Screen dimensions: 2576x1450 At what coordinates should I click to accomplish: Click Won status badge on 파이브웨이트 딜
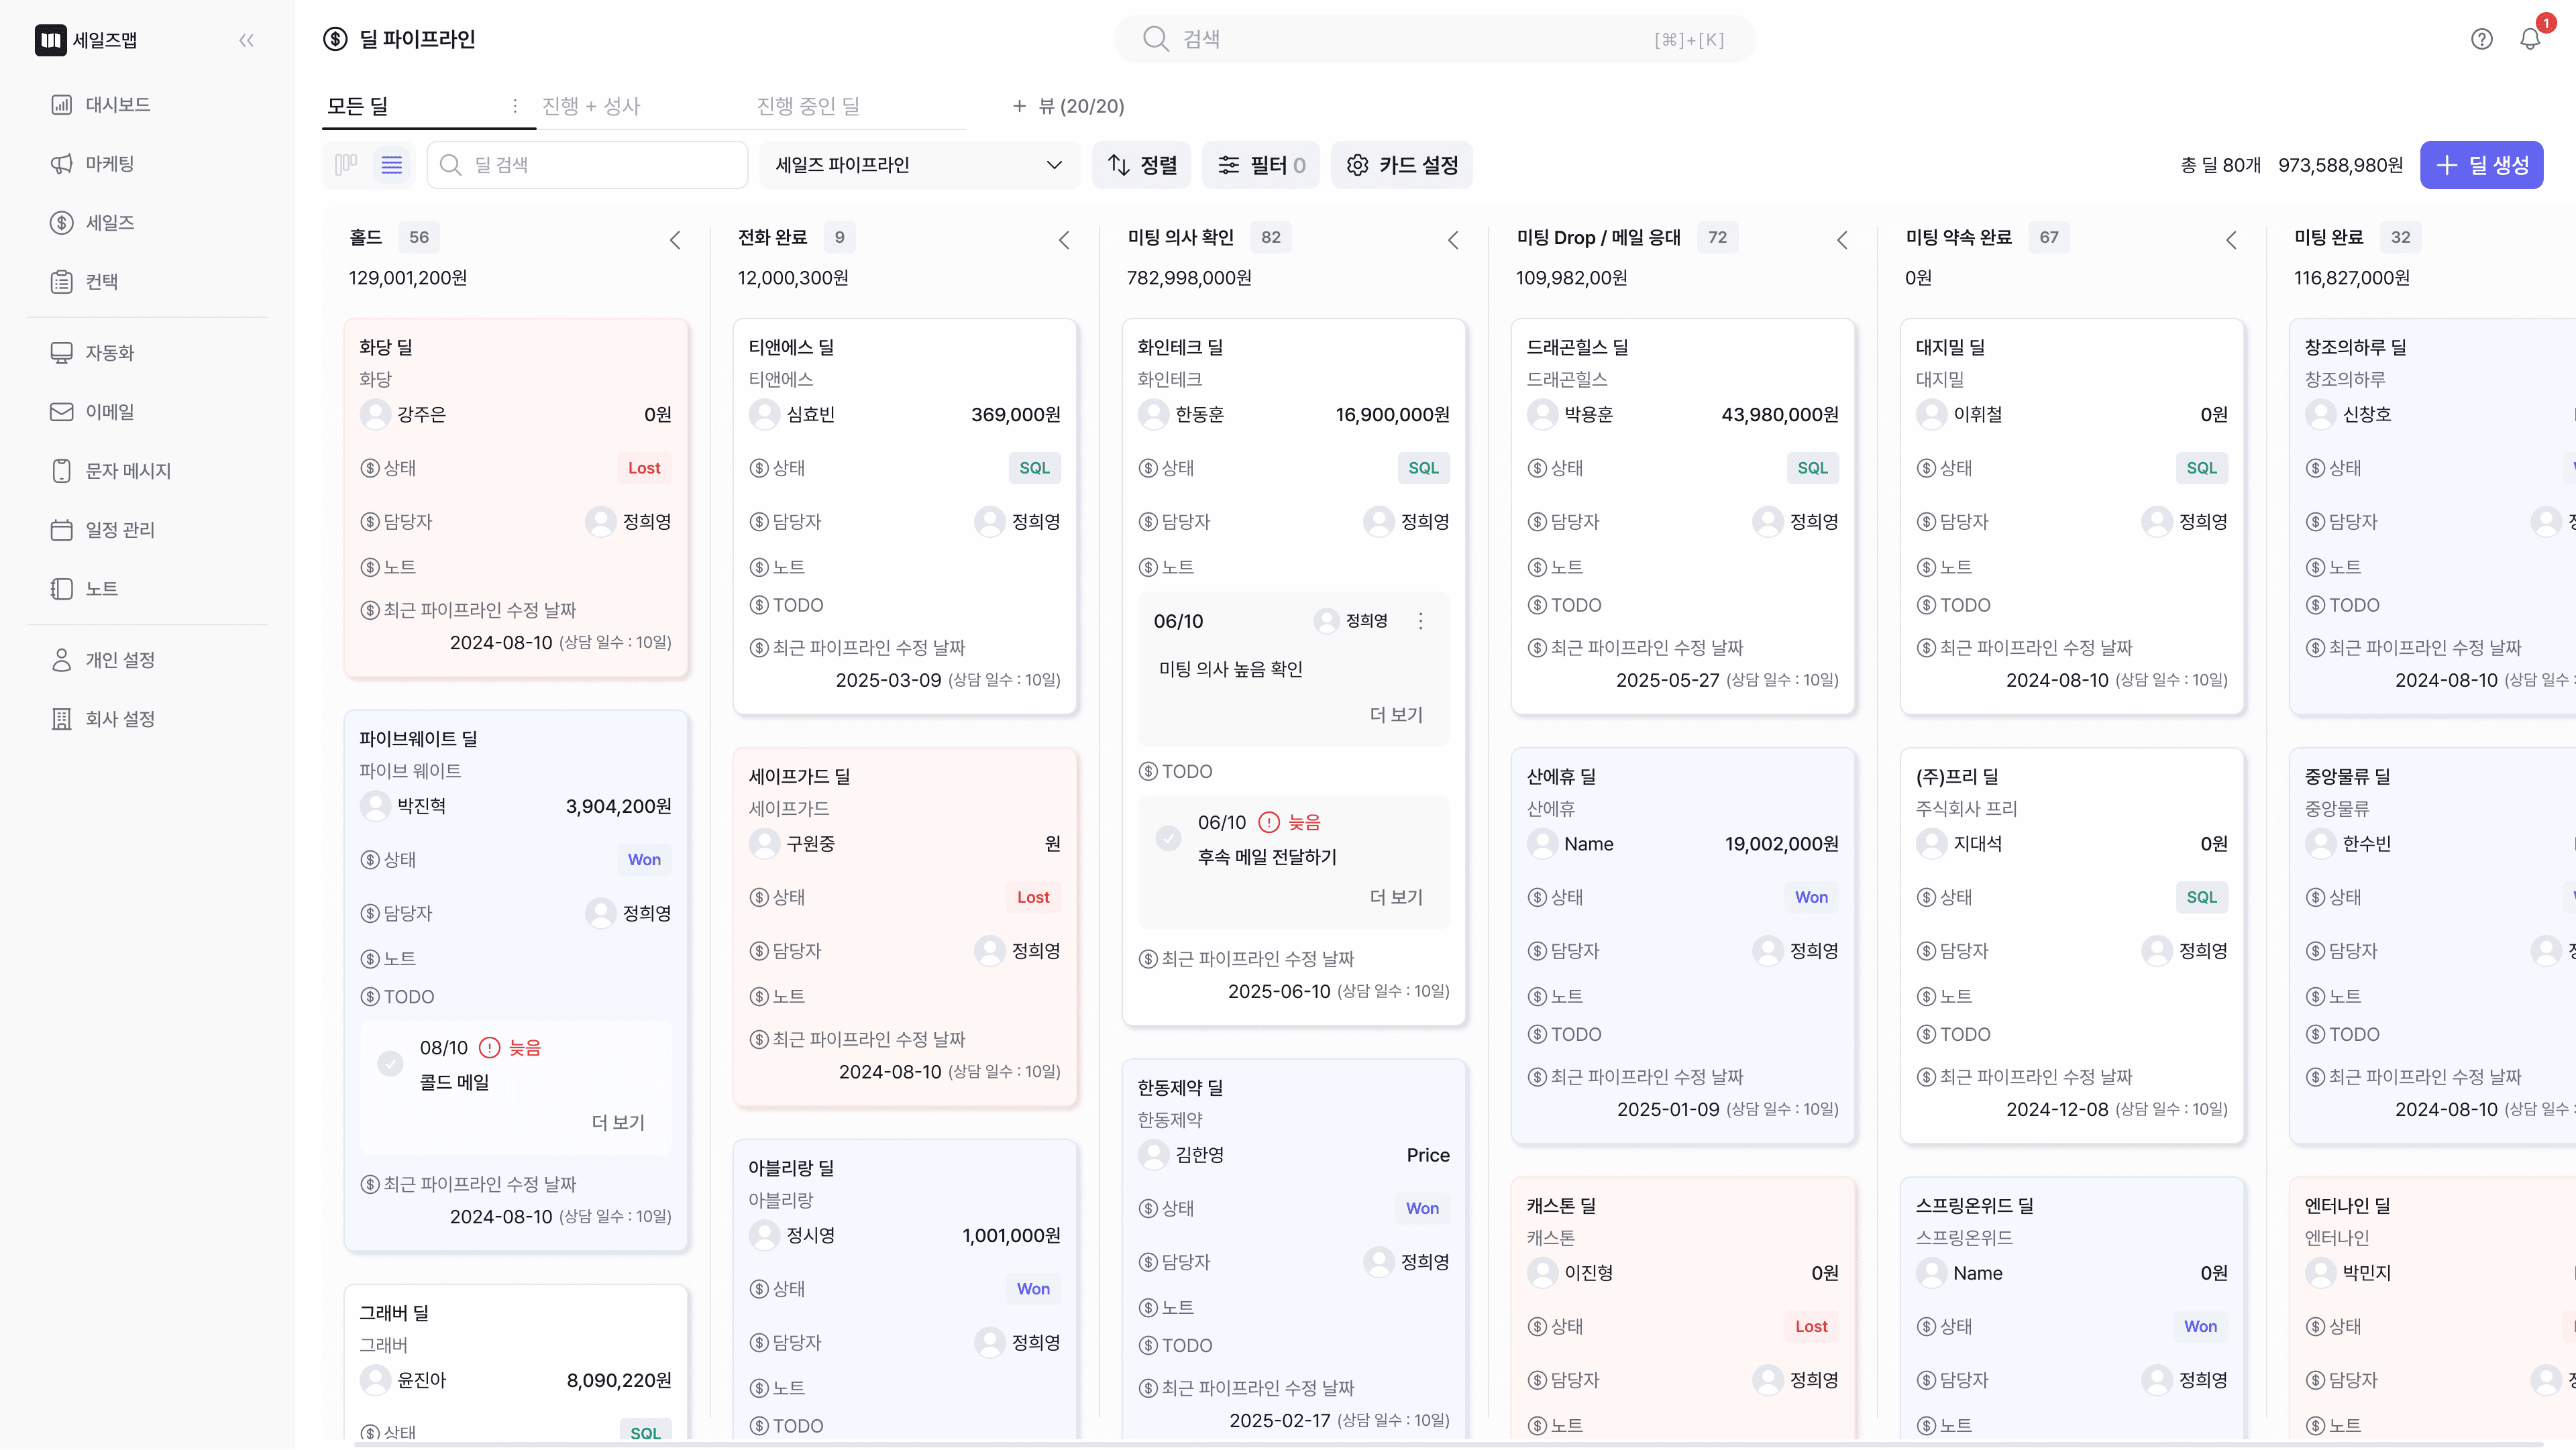coord(644,859)
